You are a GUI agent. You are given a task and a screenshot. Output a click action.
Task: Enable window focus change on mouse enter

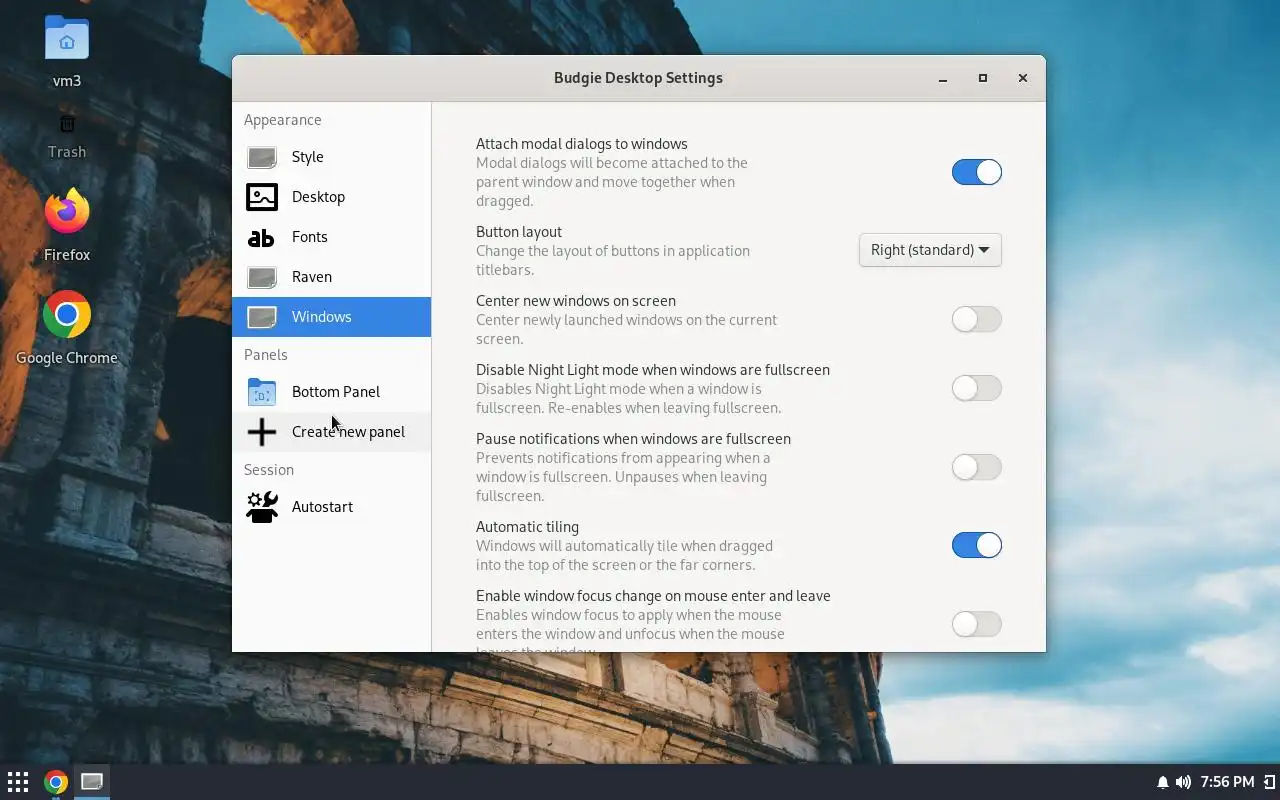(x=977, y=624)
